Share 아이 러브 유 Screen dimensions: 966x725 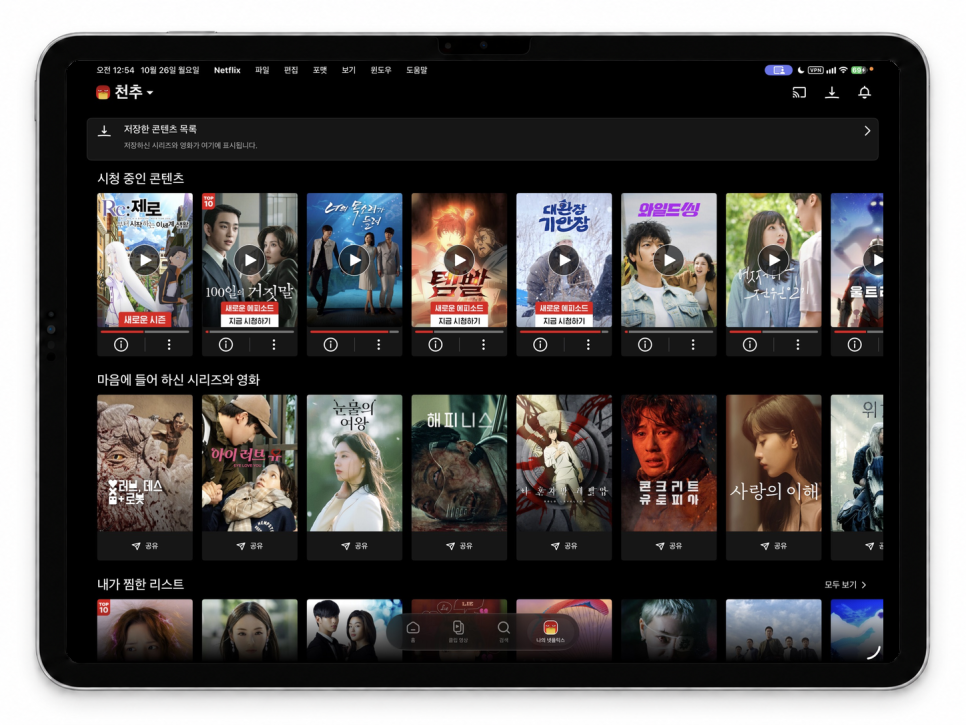250,546
